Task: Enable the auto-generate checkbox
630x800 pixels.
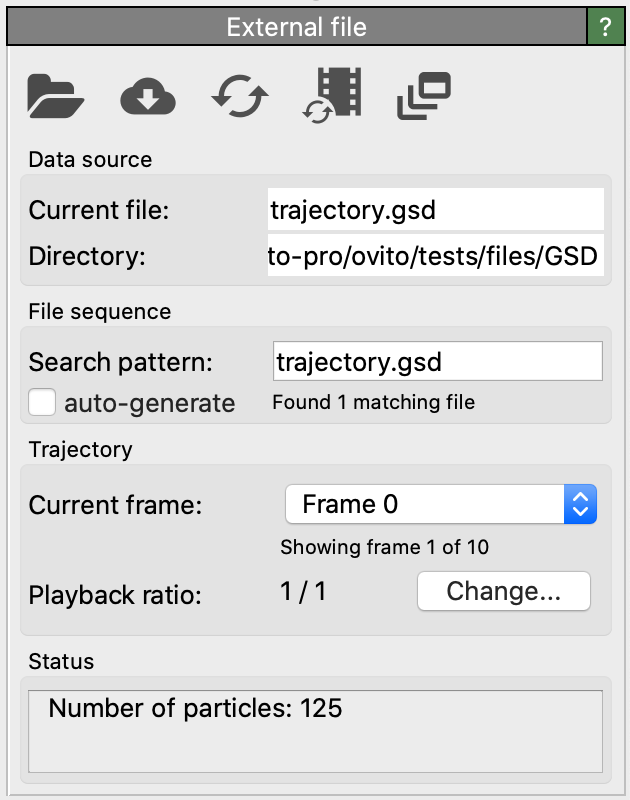Action: pos(42,403)
